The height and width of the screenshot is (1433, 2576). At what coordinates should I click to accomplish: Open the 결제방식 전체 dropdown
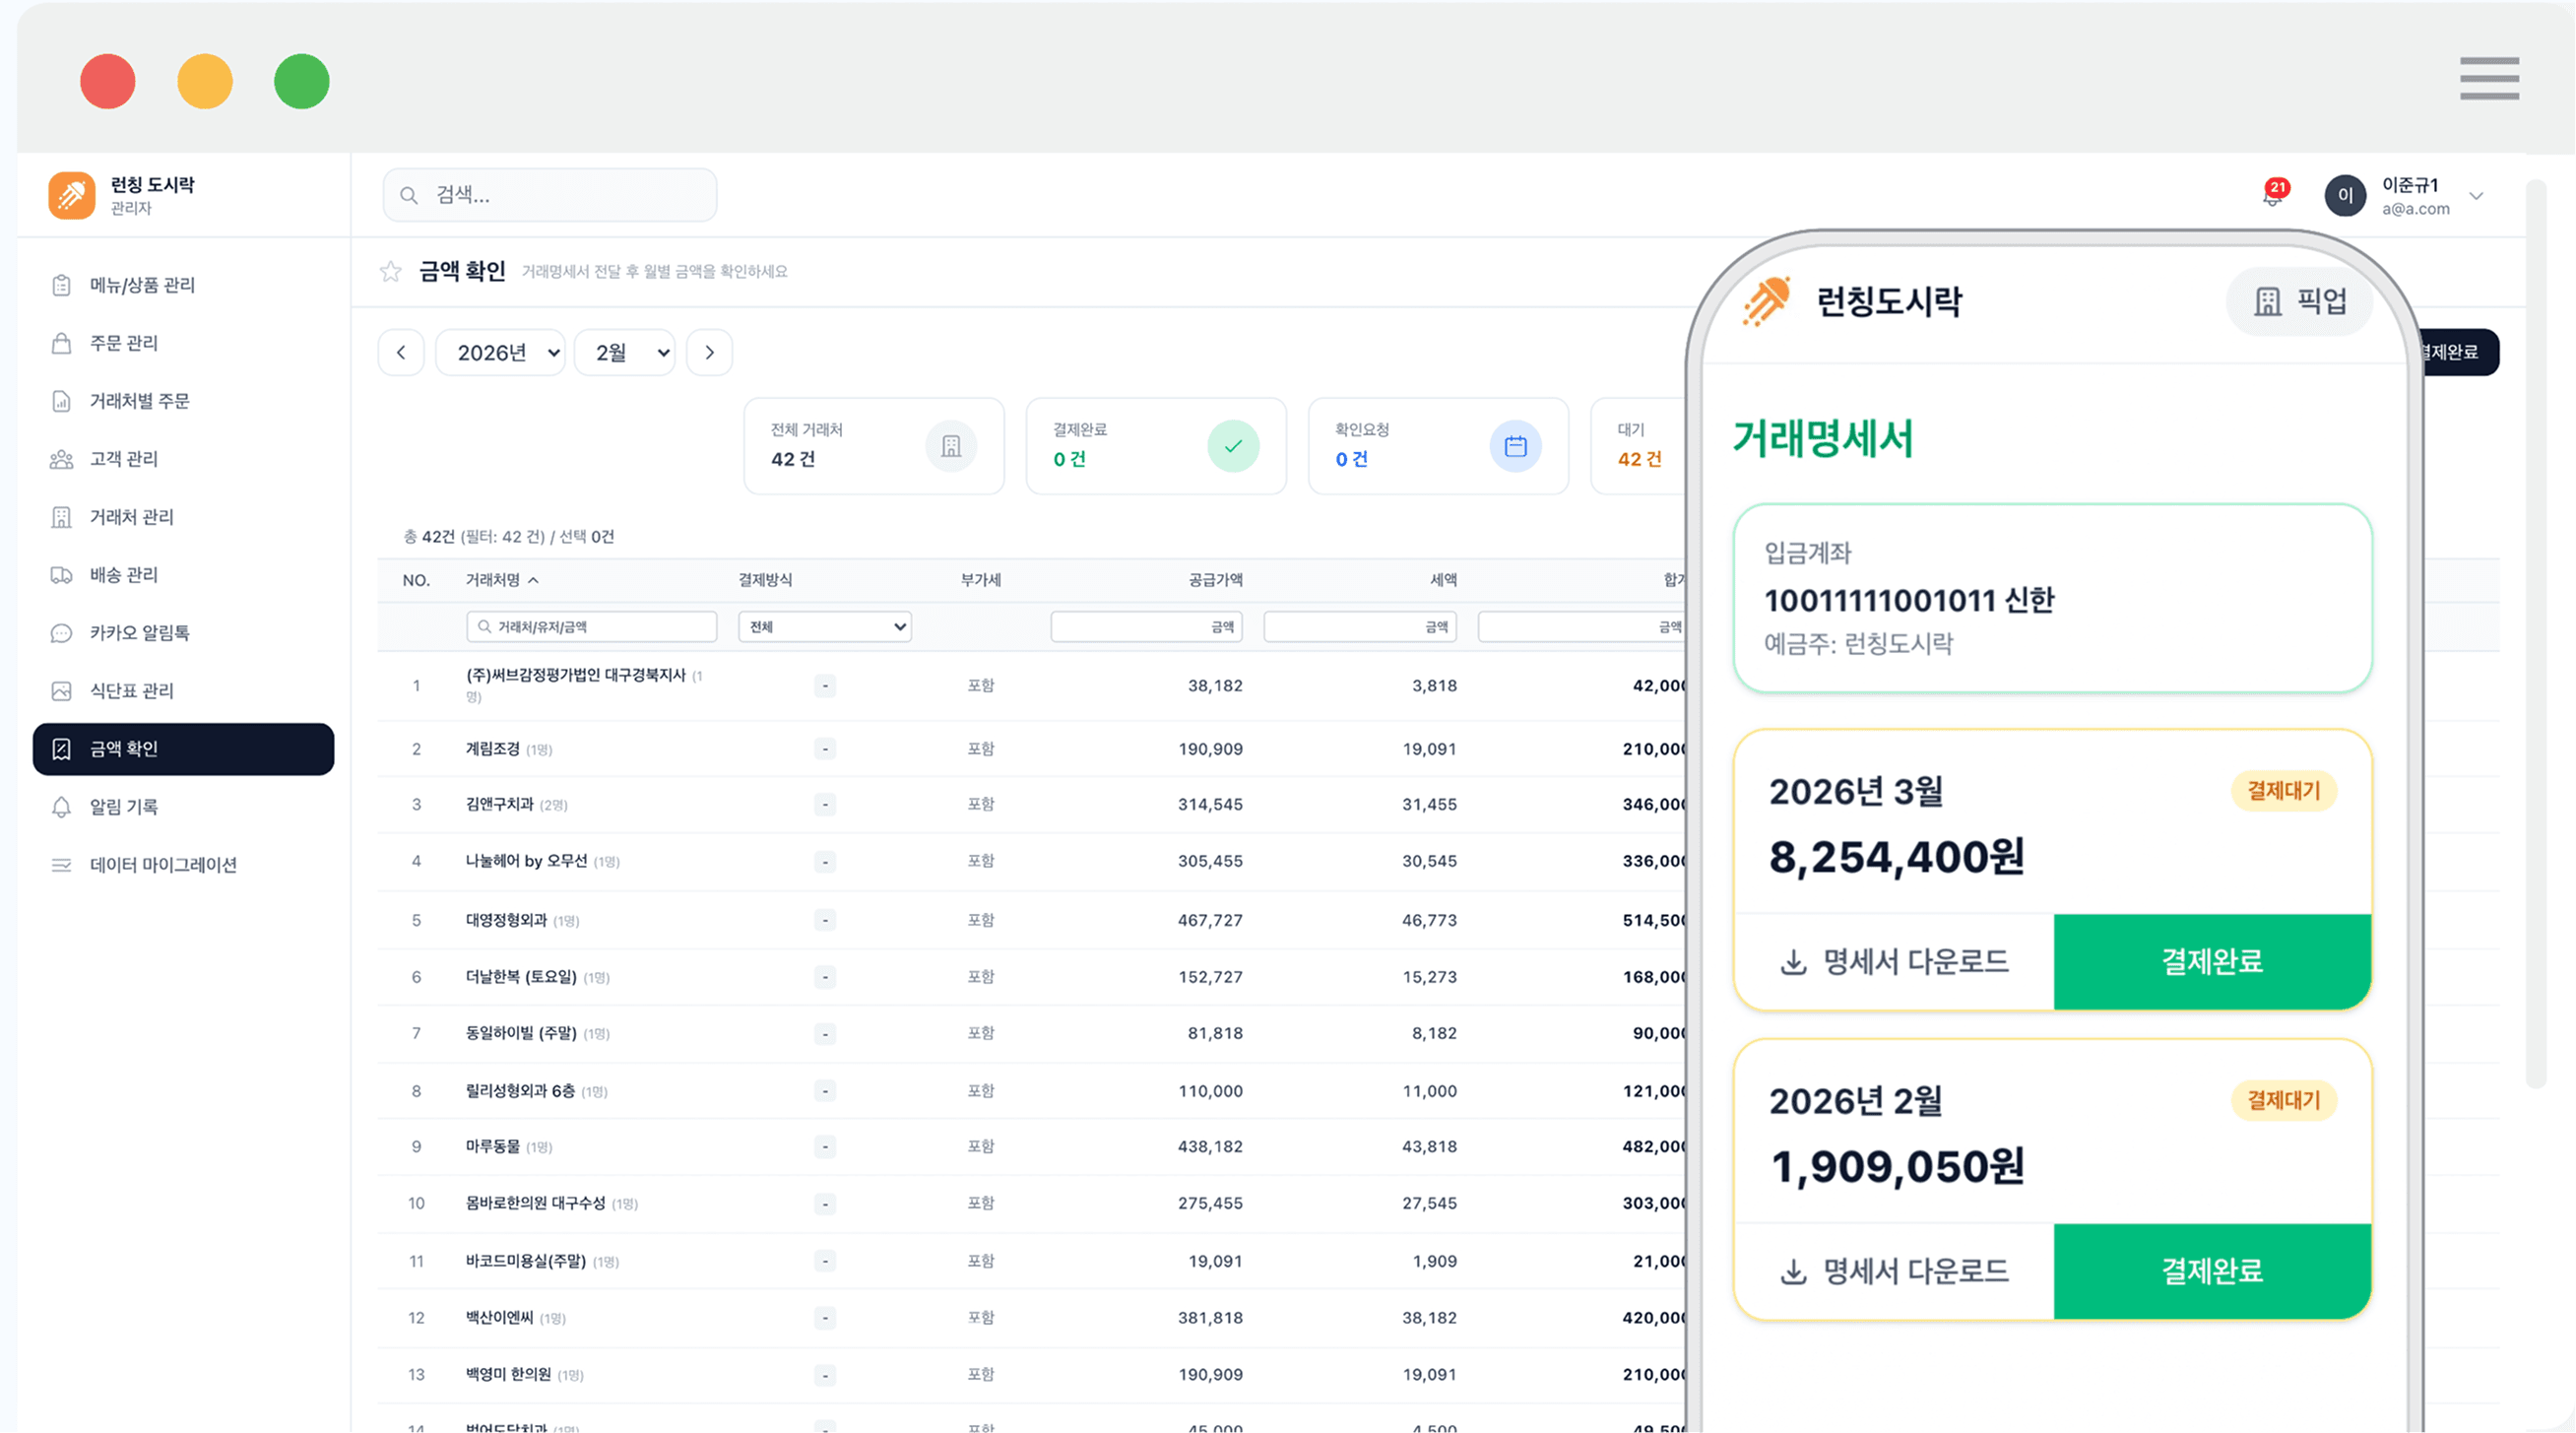pos(824,627)
